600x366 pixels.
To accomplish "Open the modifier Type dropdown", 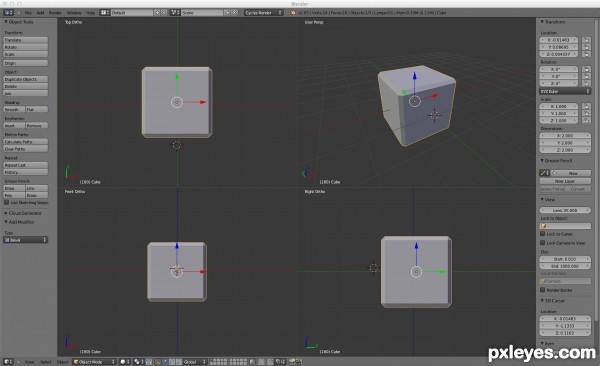I will tap(26, 240).
